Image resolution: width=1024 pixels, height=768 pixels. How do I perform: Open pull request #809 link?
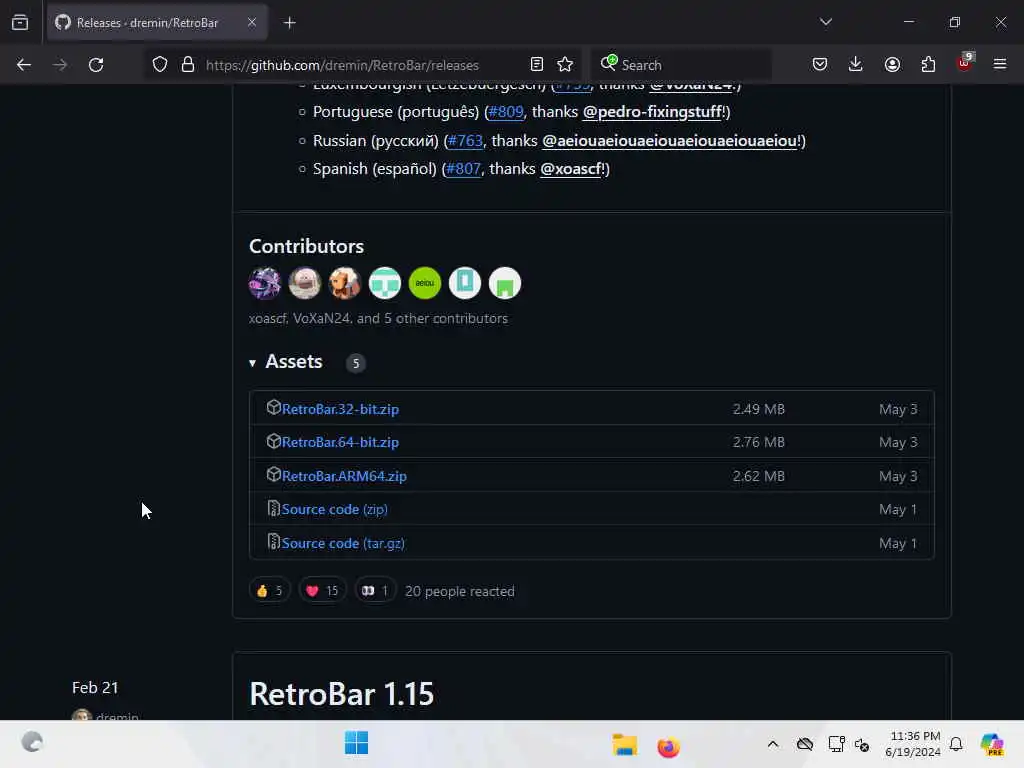pyautogui.click(x=506, y=112)
